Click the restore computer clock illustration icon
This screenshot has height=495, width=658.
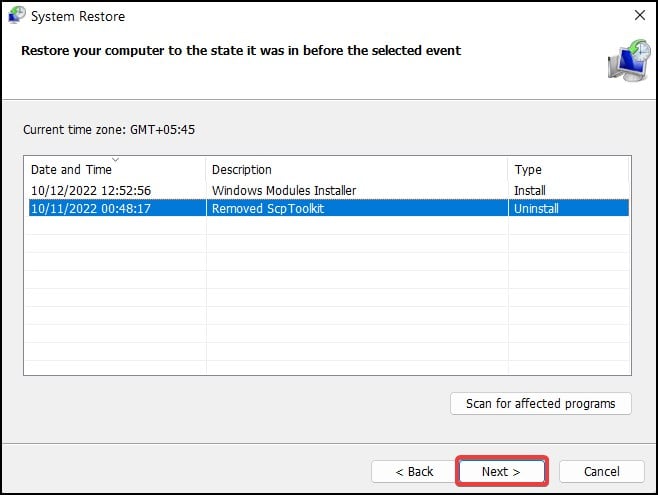coord(628,61)
